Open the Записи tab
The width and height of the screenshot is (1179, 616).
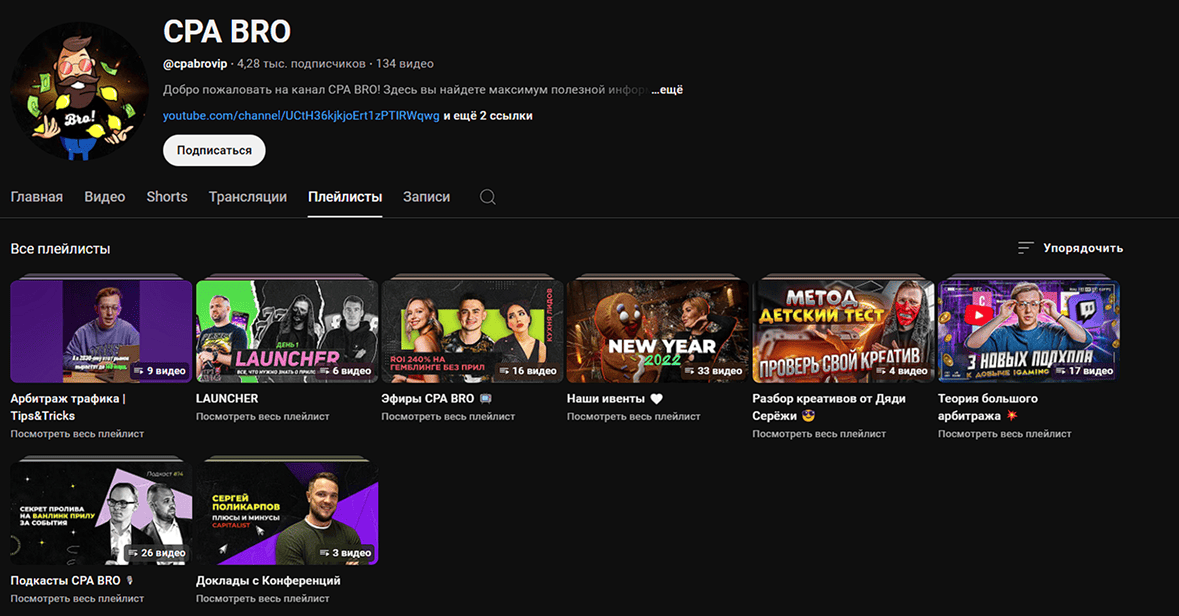coord(426,197)
